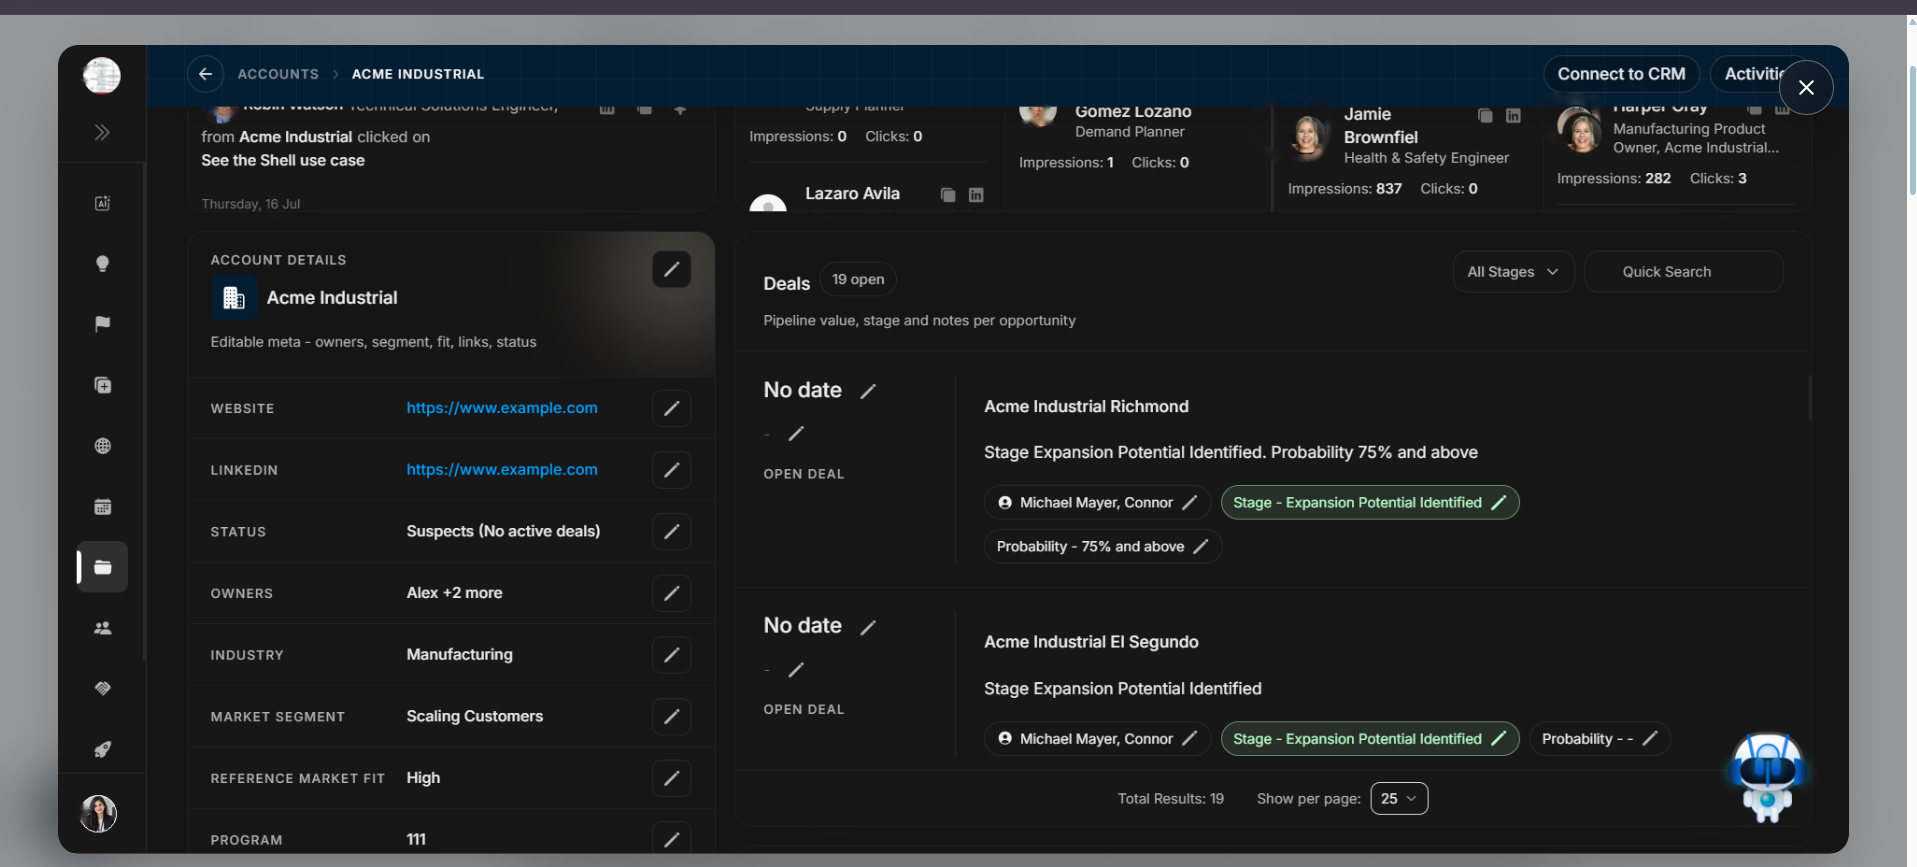The width and height of the screenshot is (1917, 867).
Task: Edit the Owners field
Action: [672, 593]
